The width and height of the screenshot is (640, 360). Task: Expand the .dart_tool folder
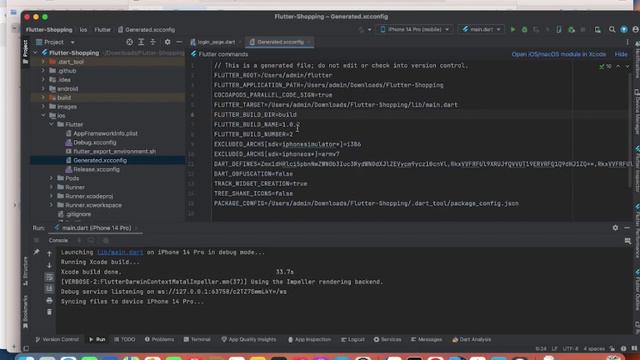[x=43, y=62]
